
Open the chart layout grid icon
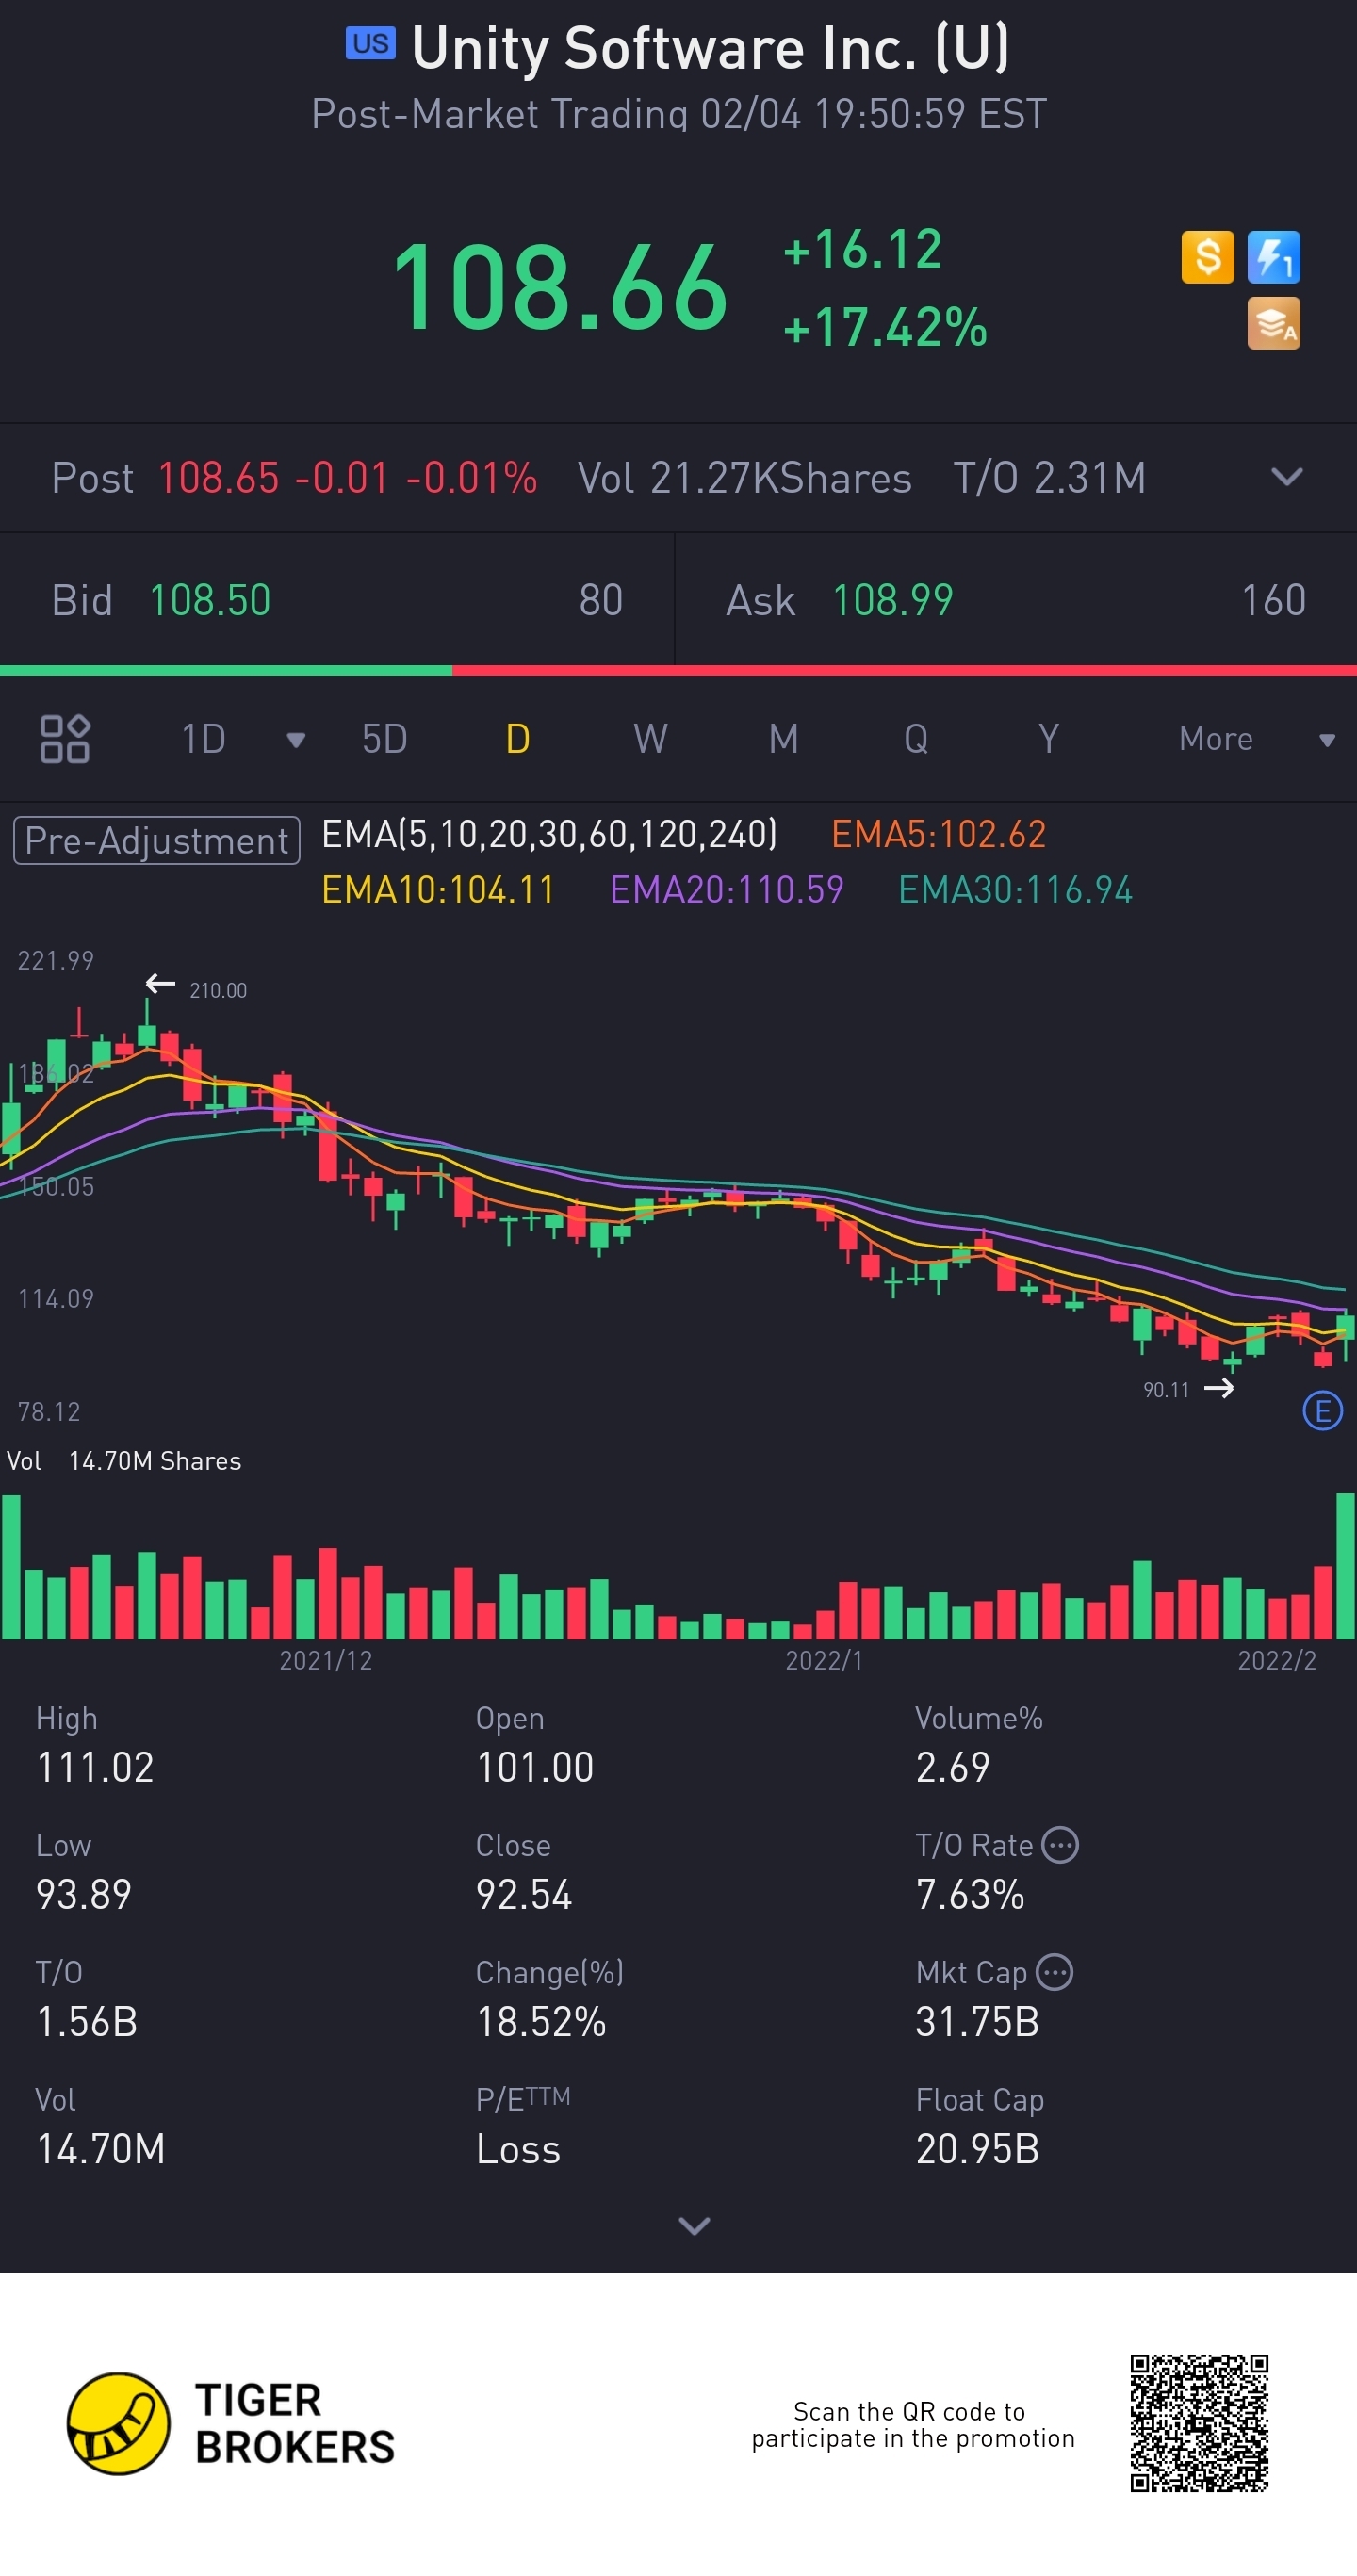pyautogui.click(x=65, y=739)
